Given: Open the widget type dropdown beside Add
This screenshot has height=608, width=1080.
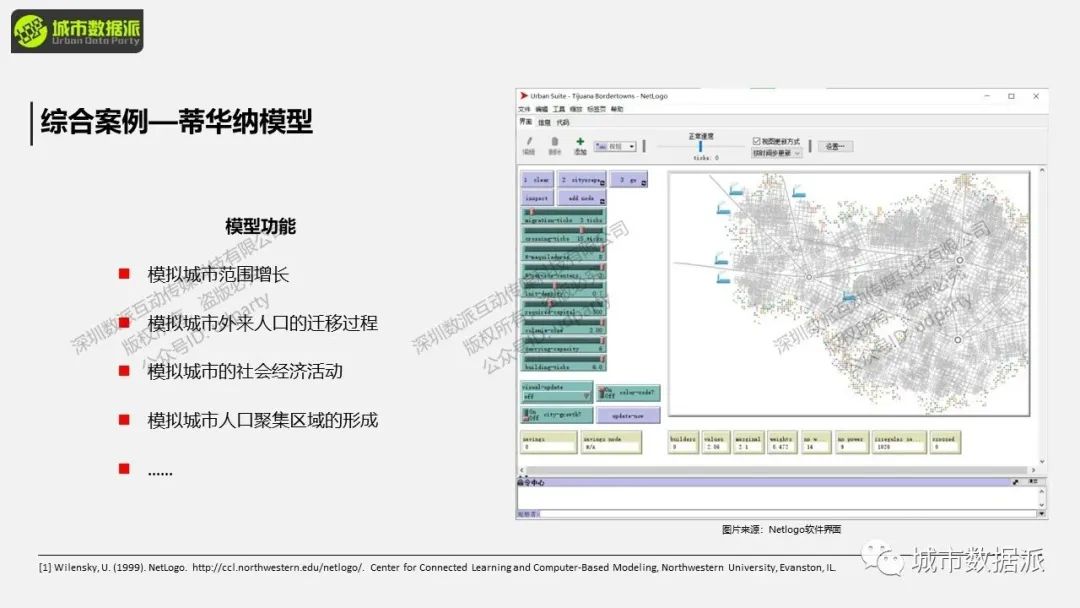Looking at the screenshot, I should [615, 146].
